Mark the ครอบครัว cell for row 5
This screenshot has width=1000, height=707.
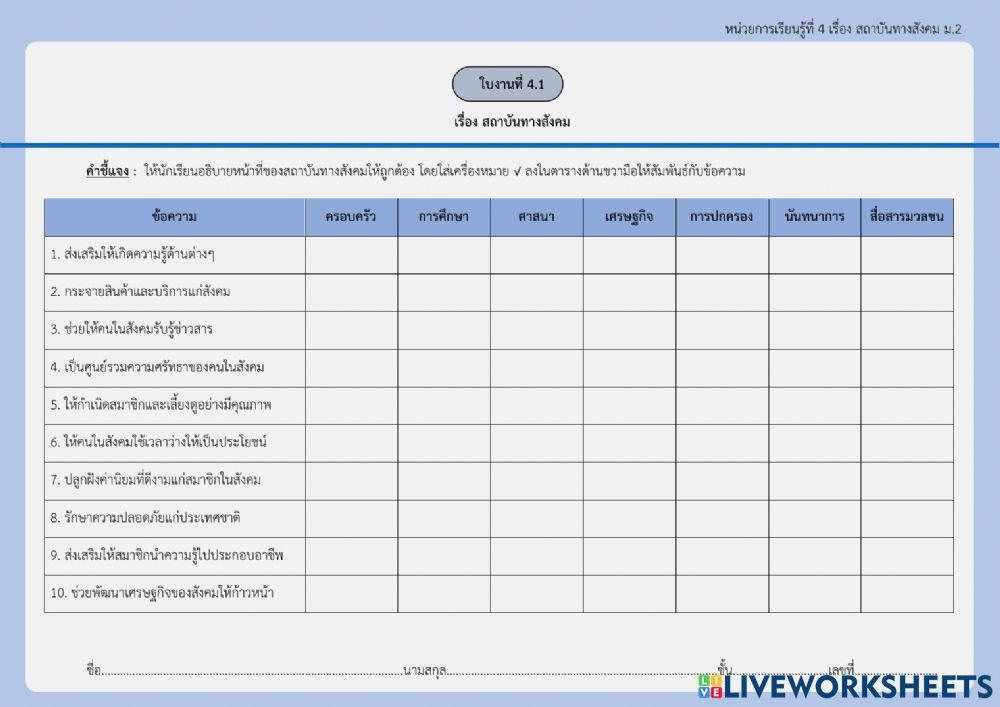click(351, 403)
